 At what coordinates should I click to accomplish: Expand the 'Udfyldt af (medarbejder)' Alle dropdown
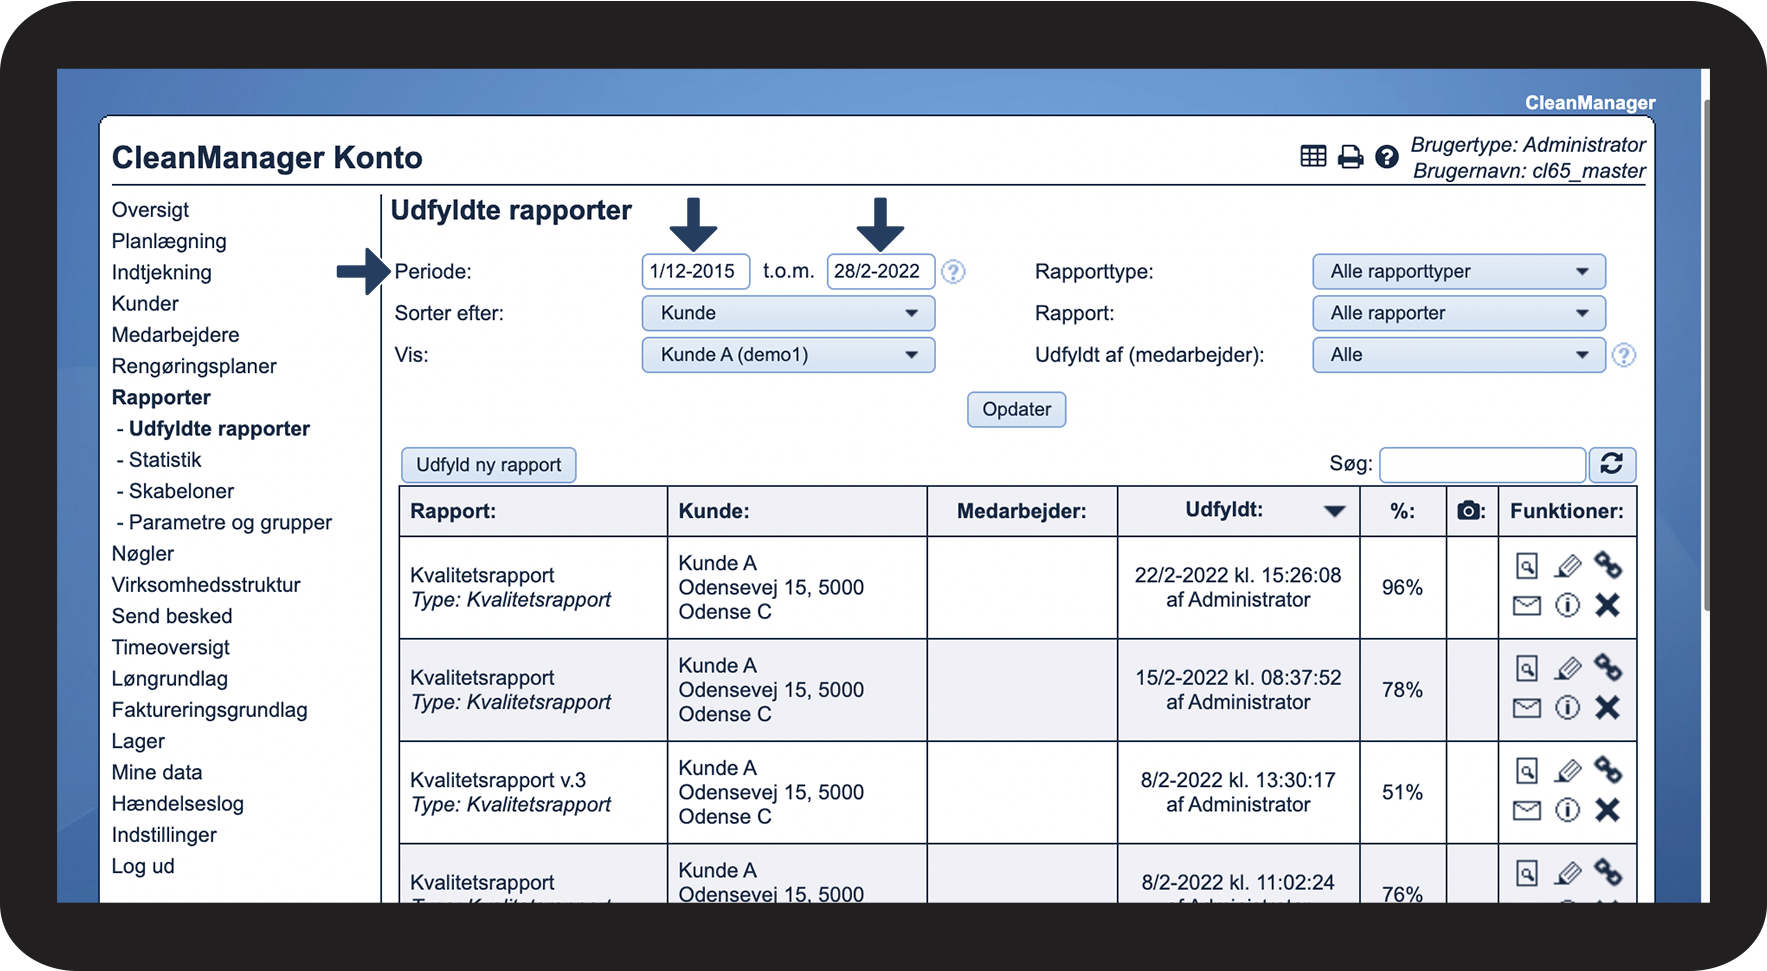coord(1458,355)
